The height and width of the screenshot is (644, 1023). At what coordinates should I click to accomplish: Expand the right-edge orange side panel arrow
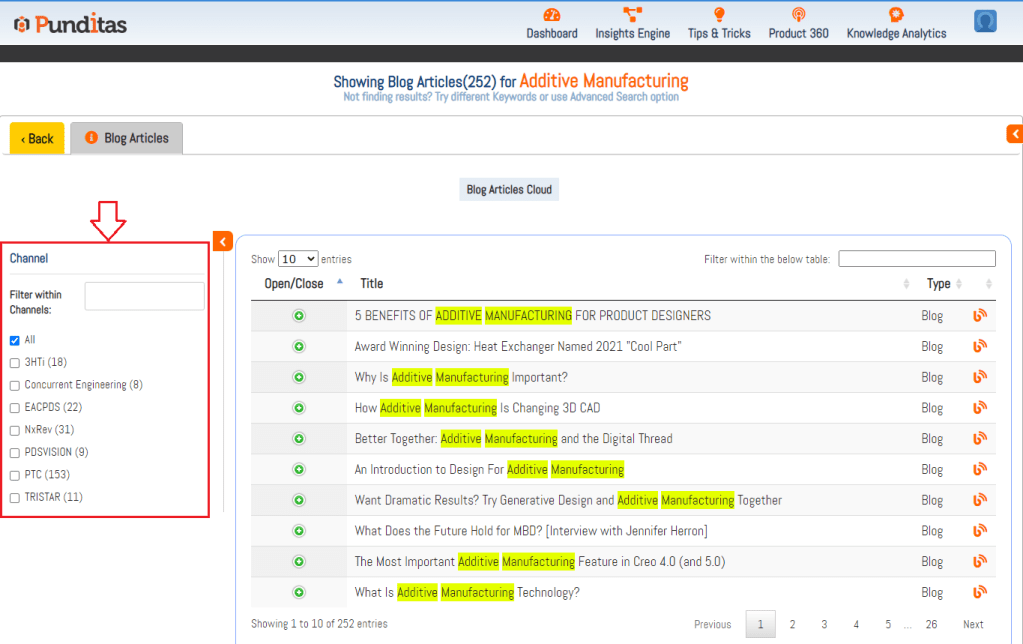(1014, 133)
